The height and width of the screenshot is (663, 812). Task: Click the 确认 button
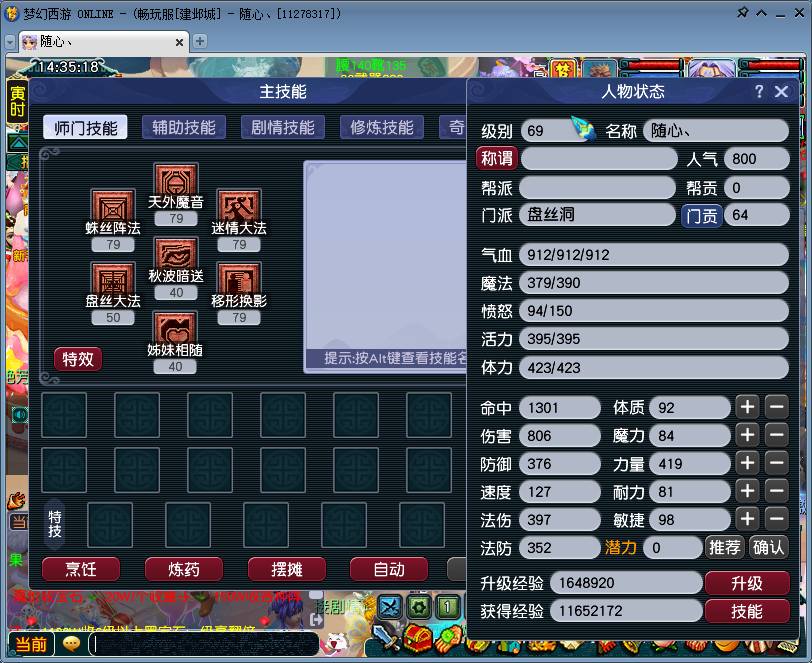(x=768, y=547)
